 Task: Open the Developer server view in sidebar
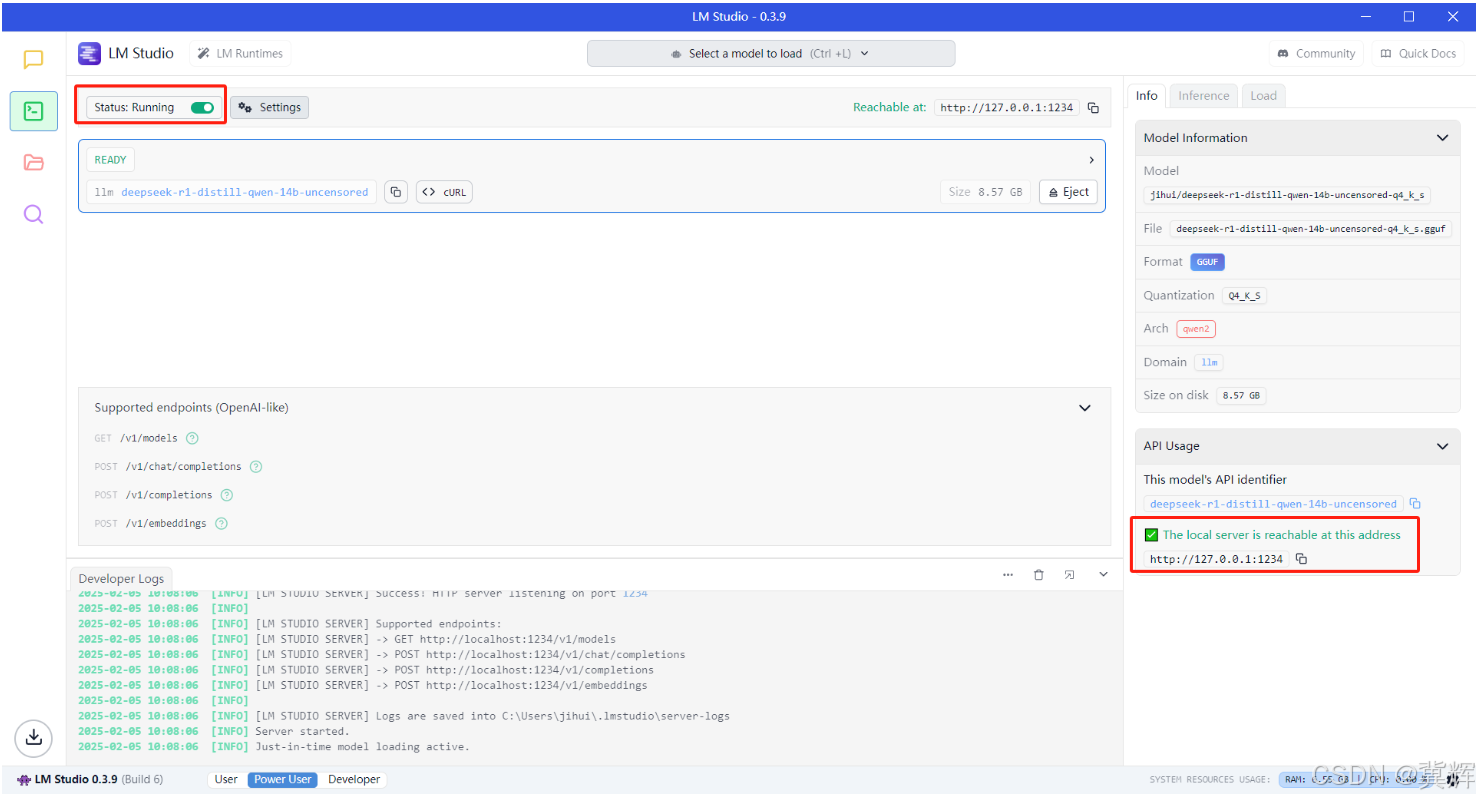click(33, 111)
